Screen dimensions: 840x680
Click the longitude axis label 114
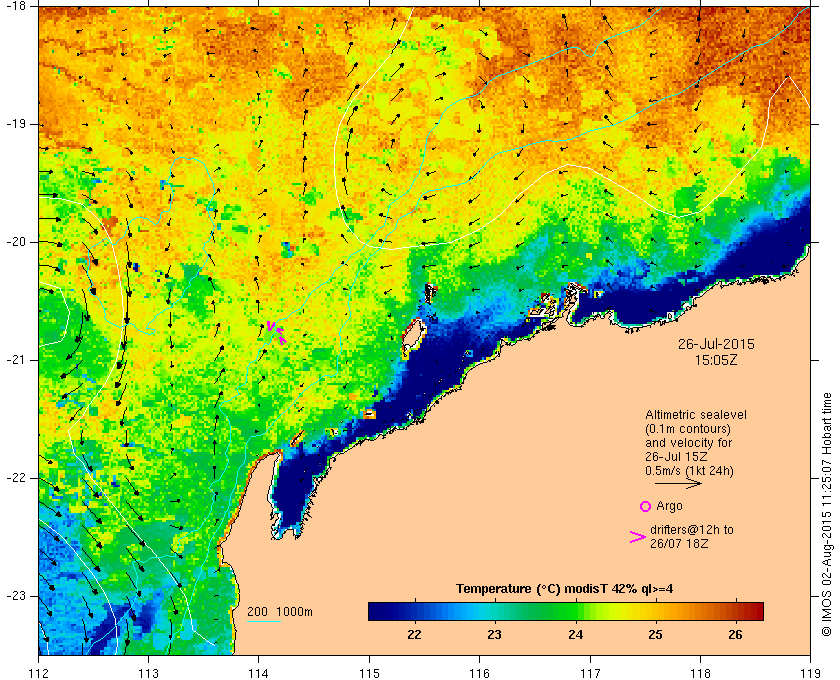click(x=259, y=673)
